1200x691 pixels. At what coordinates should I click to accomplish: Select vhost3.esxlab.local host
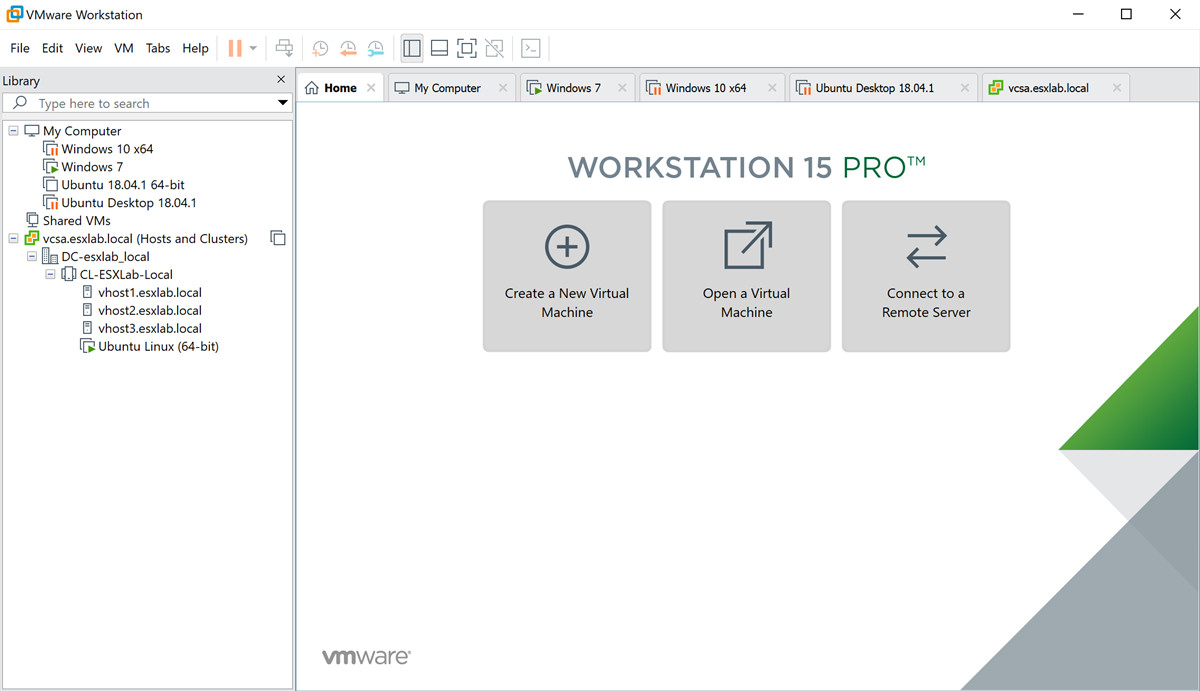click(150, 329)
